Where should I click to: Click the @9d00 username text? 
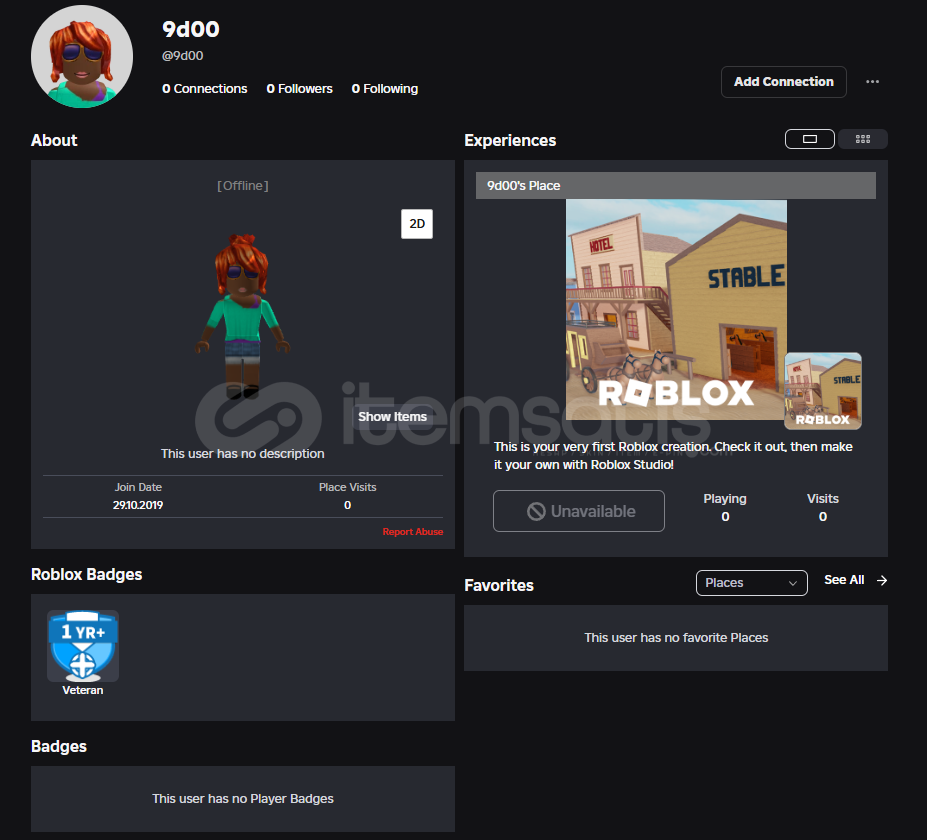[x=183, y=56]
